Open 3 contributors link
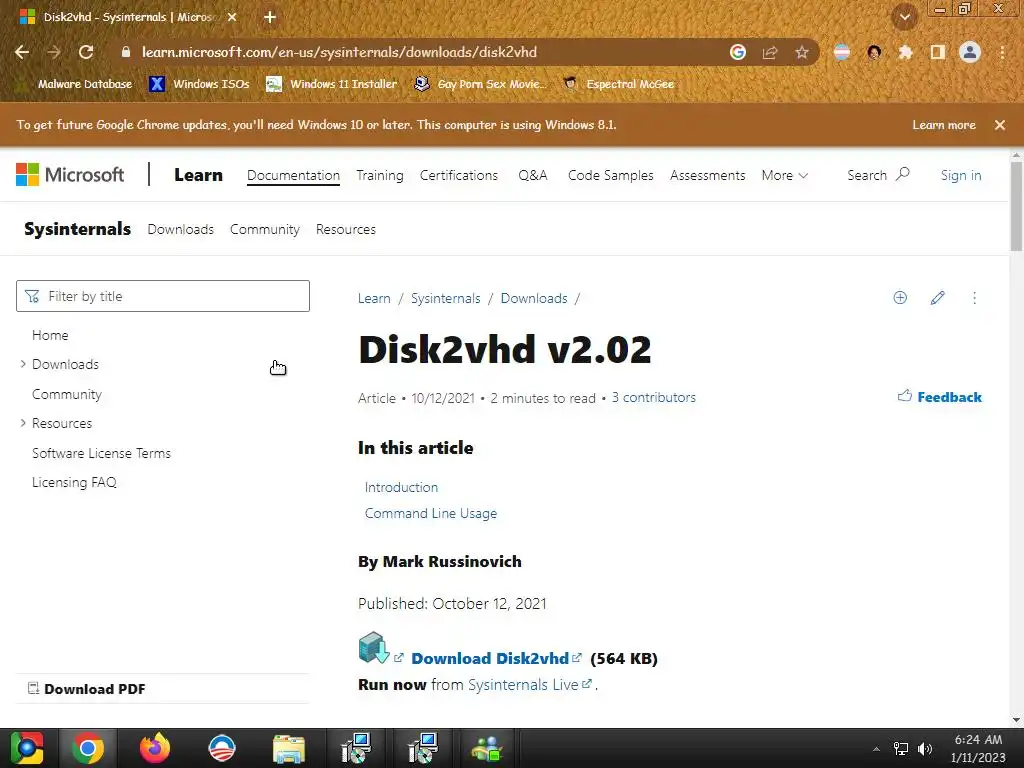The image size is (1024, 768). coord(654,398)
